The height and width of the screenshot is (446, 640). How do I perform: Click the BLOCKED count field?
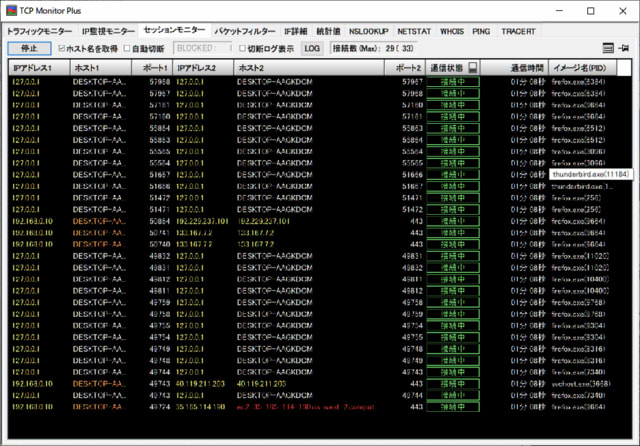pos(203,48)
